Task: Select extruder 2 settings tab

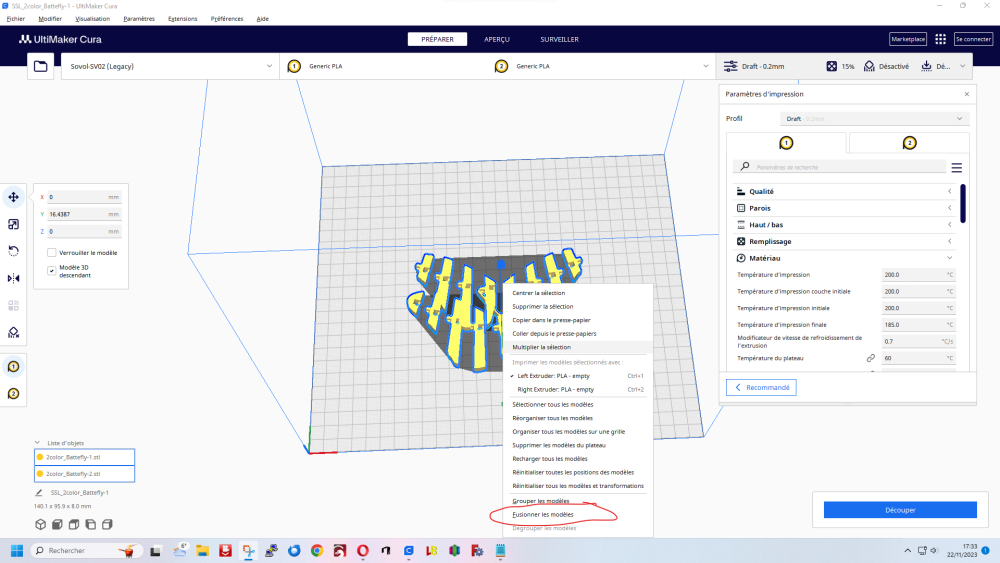Action: (x=909, y=143)
